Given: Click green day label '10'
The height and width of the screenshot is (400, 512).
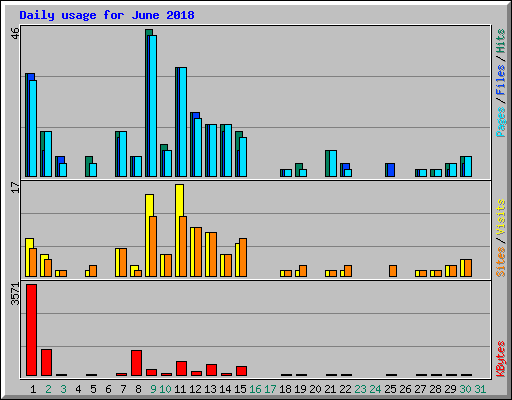Looking at the screenshot, I should click(x=165, y=389).
